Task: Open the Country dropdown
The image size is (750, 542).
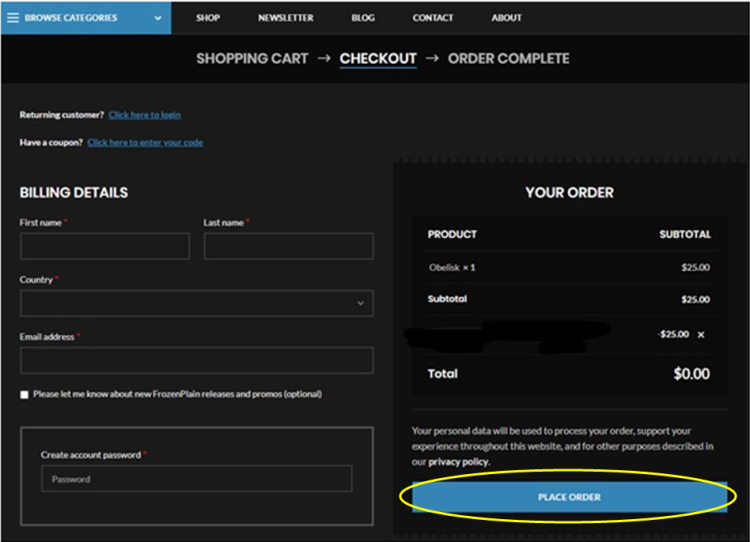Action: click(x=196, y=303)
